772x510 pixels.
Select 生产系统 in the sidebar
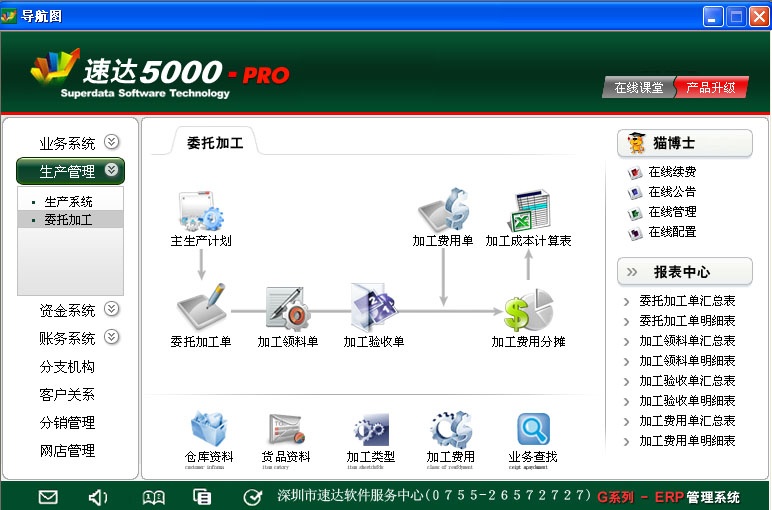tap(68, 202)
